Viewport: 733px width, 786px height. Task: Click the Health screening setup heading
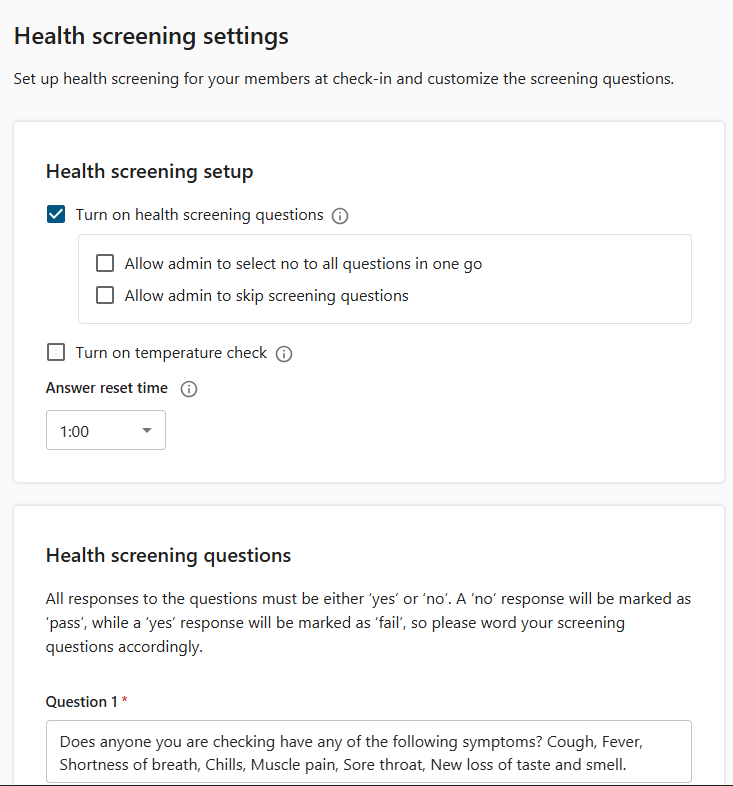[149, 171]
